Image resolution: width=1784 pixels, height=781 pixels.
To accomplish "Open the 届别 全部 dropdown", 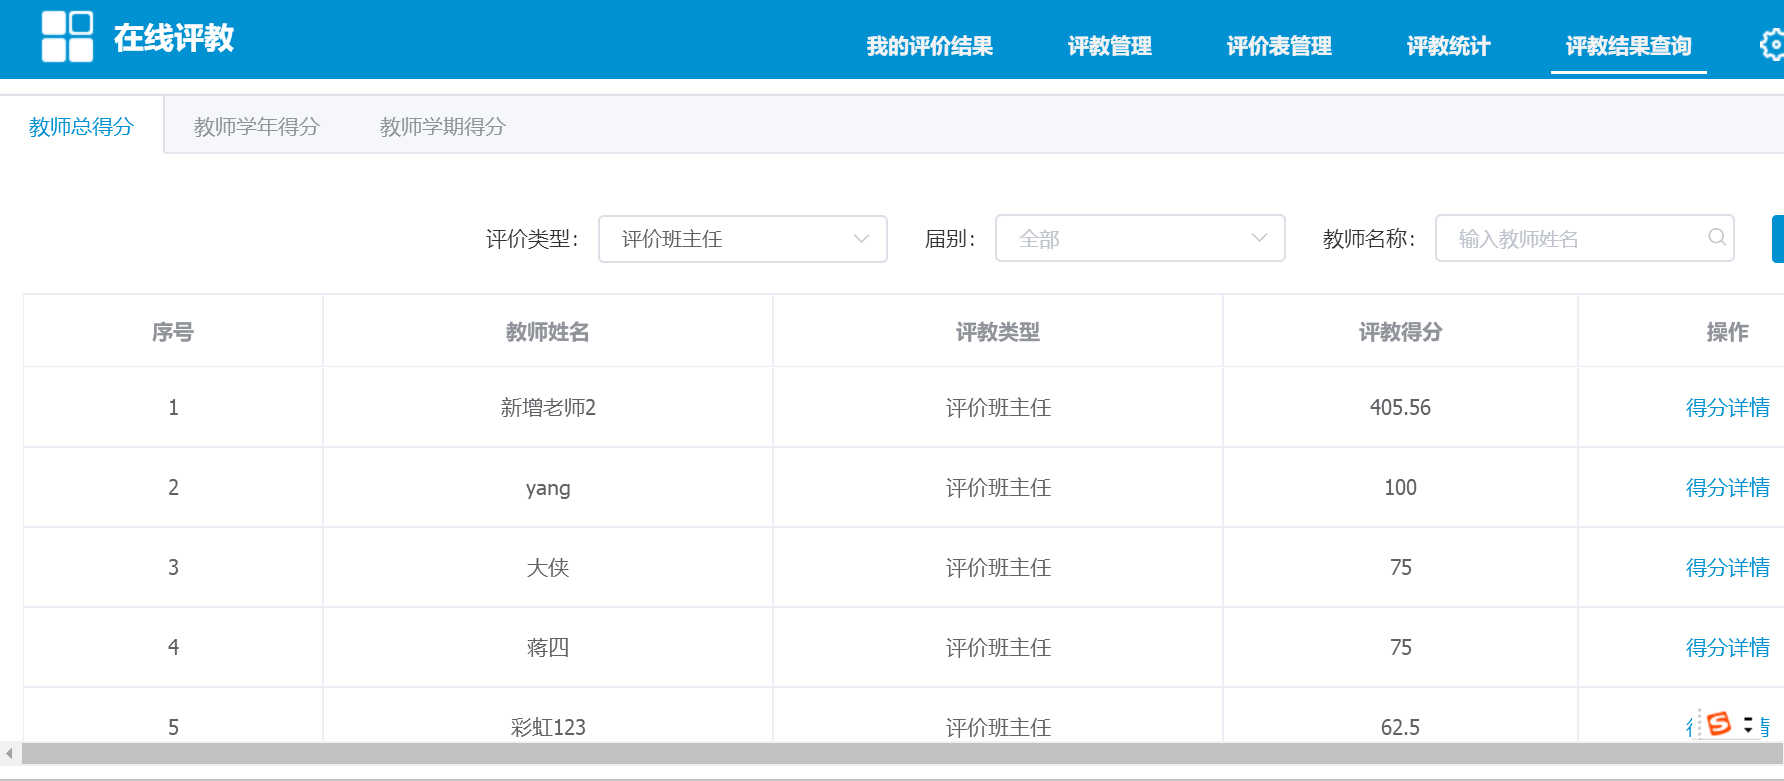I will [1140, 238].
